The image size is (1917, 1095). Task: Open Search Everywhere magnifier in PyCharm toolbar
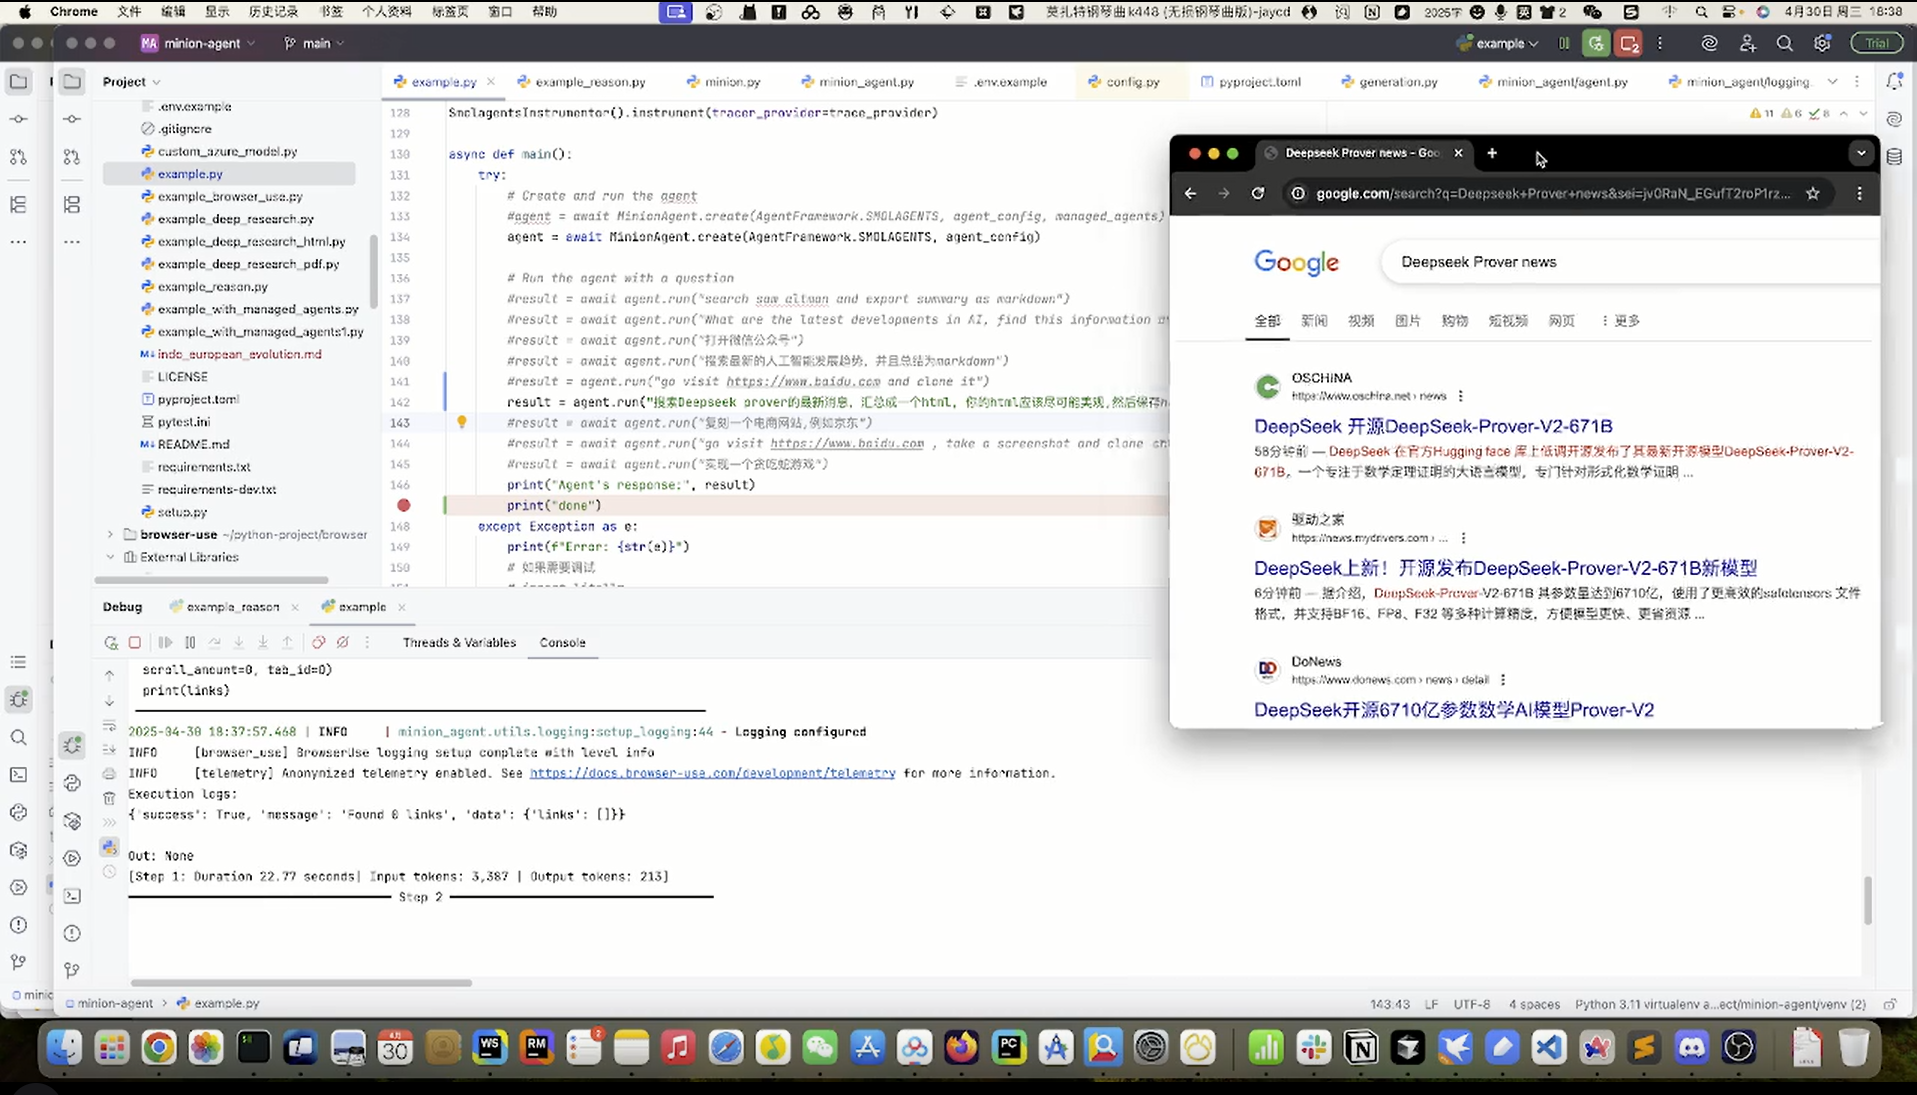tap(1785, 43)
